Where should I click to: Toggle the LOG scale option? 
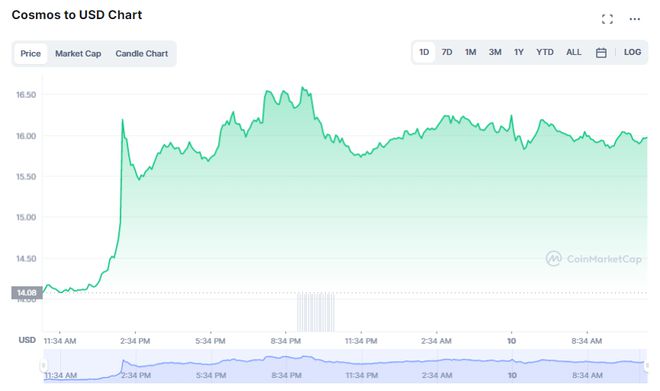tap(632, 52)
